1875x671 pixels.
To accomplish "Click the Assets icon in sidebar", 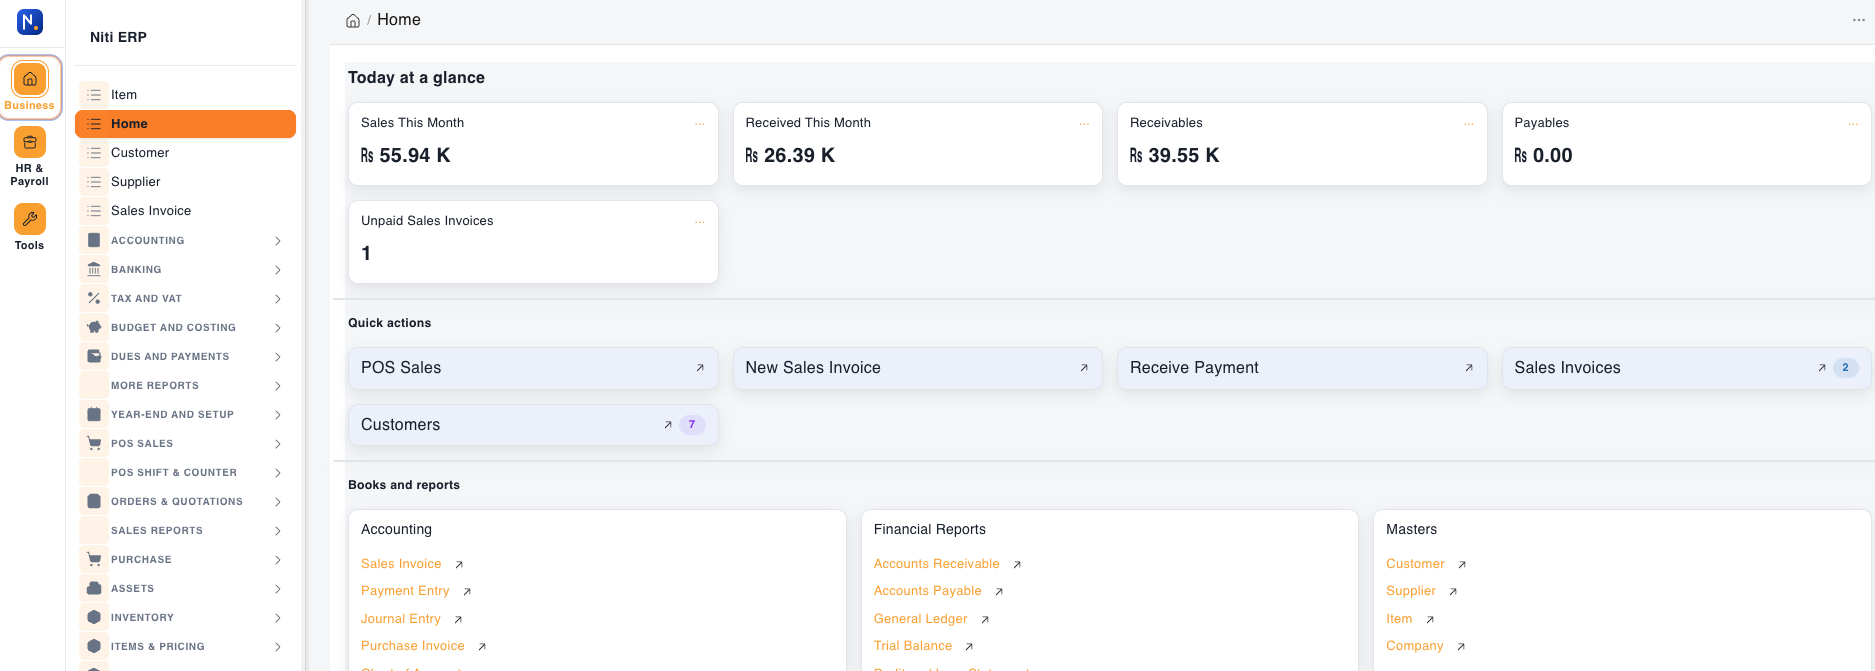I will [x=94, y=588].
